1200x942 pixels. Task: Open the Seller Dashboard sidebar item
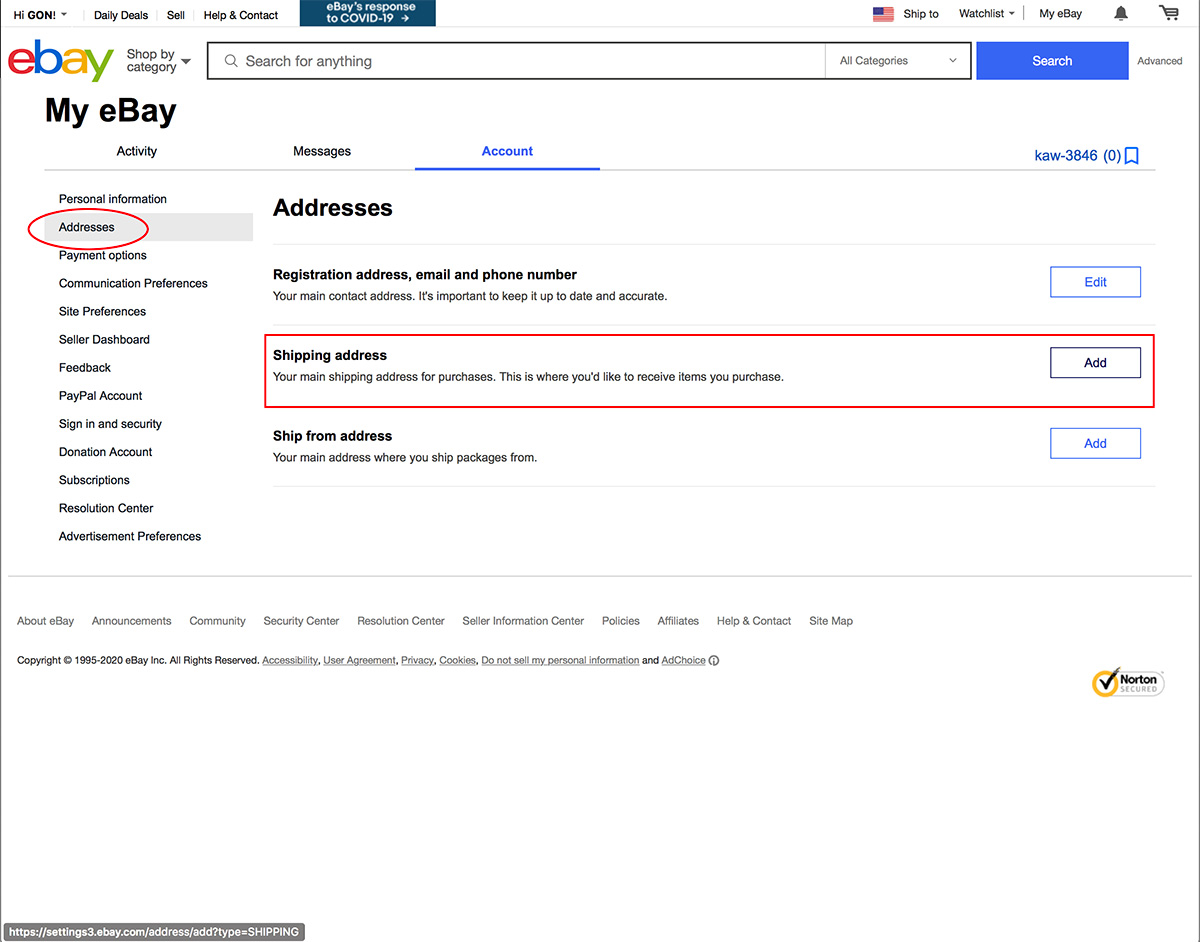tap(104, 339)
